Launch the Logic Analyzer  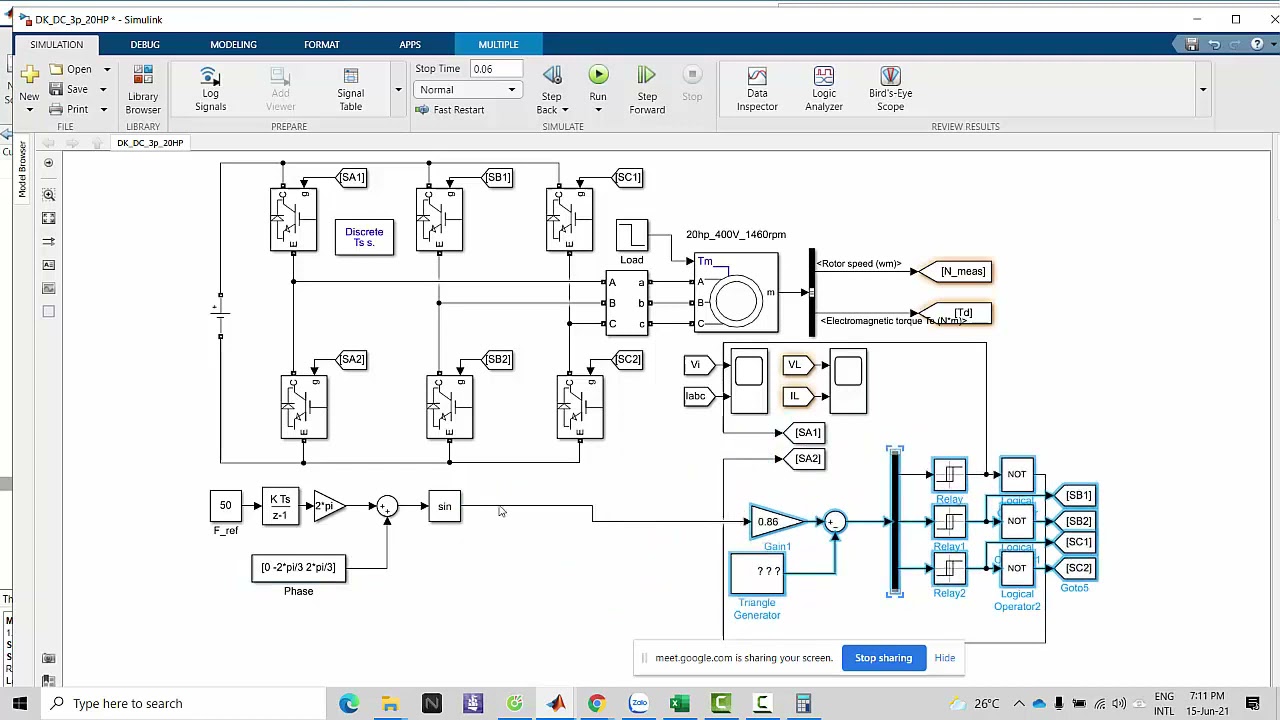[x=824, y=90]
